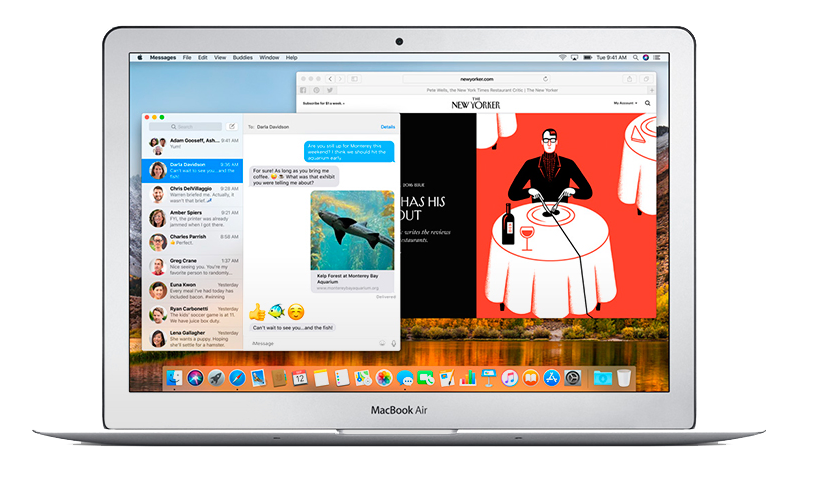Click the newyorker.com address bar in Safari
This screenshot has width=828, height=482.
point(476,79)
